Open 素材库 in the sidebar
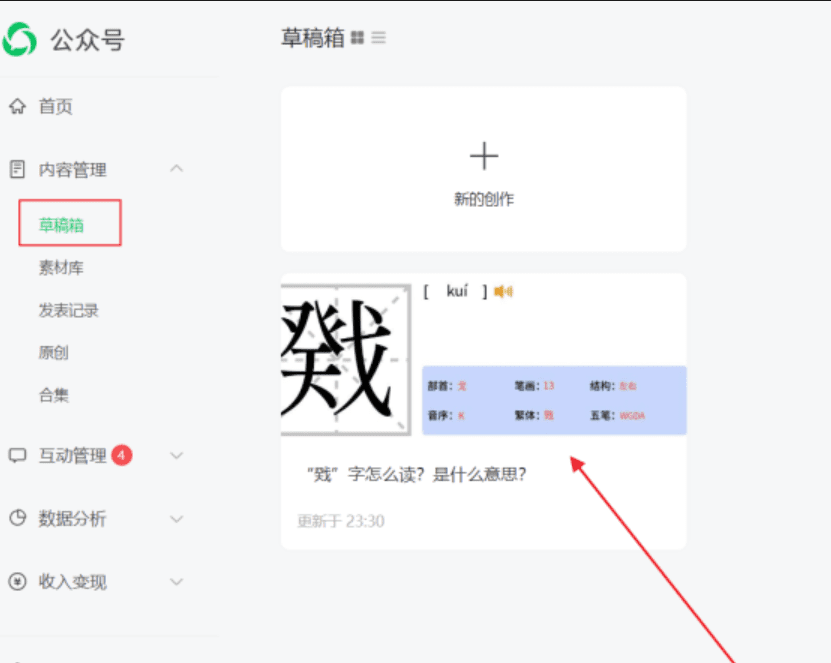The height and width of the screenshot is (663, 831). 61,268
